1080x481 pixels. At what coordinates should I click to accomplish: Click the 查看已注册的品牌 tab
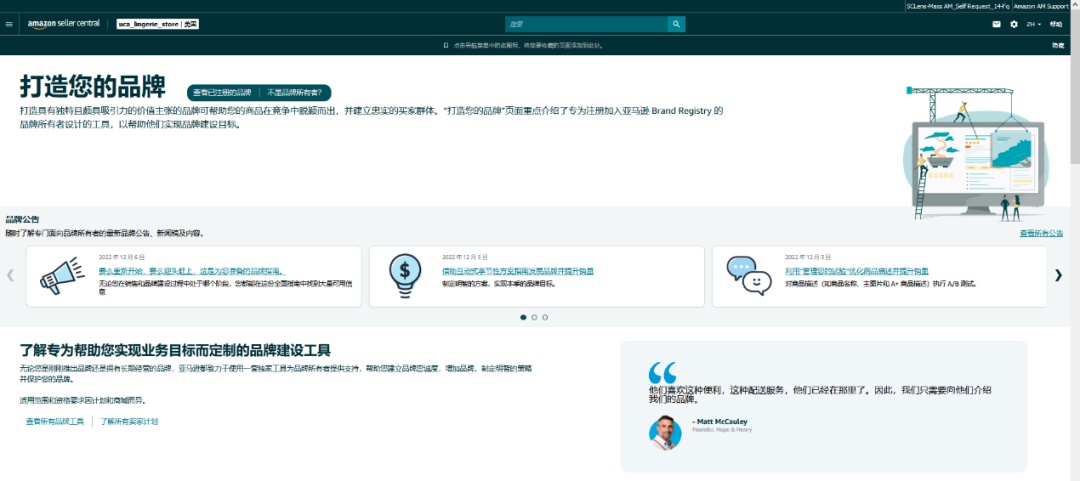click(x=222, y=92)
